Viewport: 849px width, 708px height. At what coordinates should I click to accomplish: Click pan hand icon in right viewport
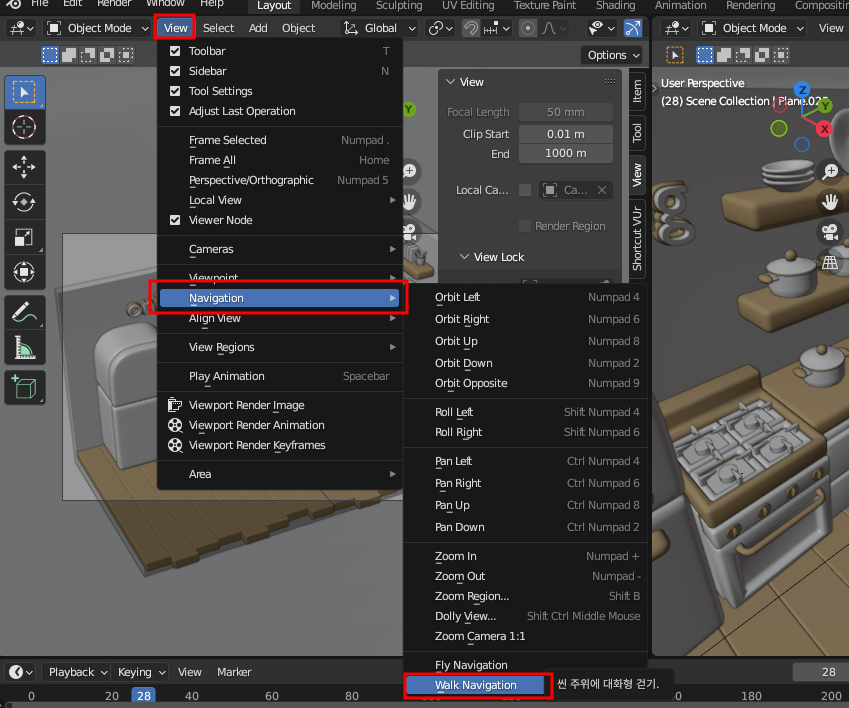(x=830, y=202)
